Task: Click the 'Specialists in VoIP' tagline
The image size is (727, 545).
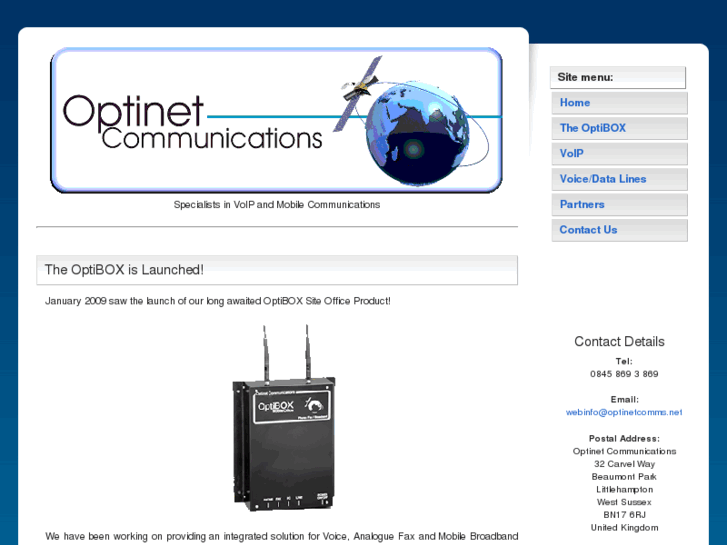Action: 277,205
